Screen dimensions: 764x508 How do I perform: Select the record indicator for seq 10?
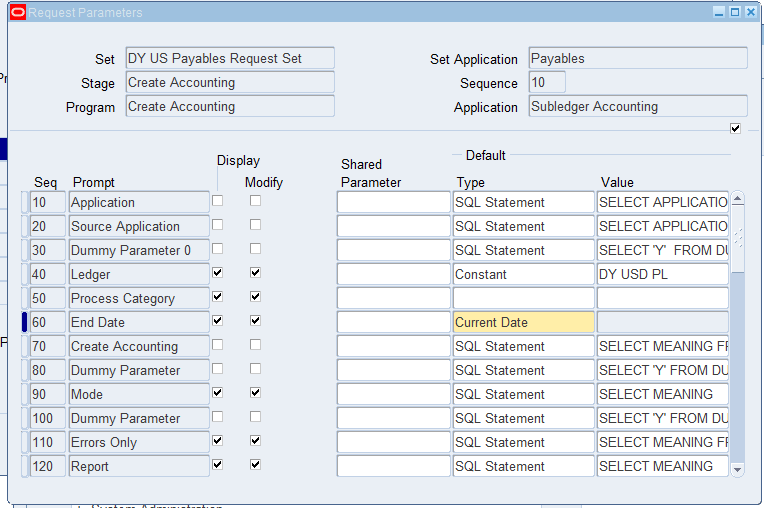(24, 202)
